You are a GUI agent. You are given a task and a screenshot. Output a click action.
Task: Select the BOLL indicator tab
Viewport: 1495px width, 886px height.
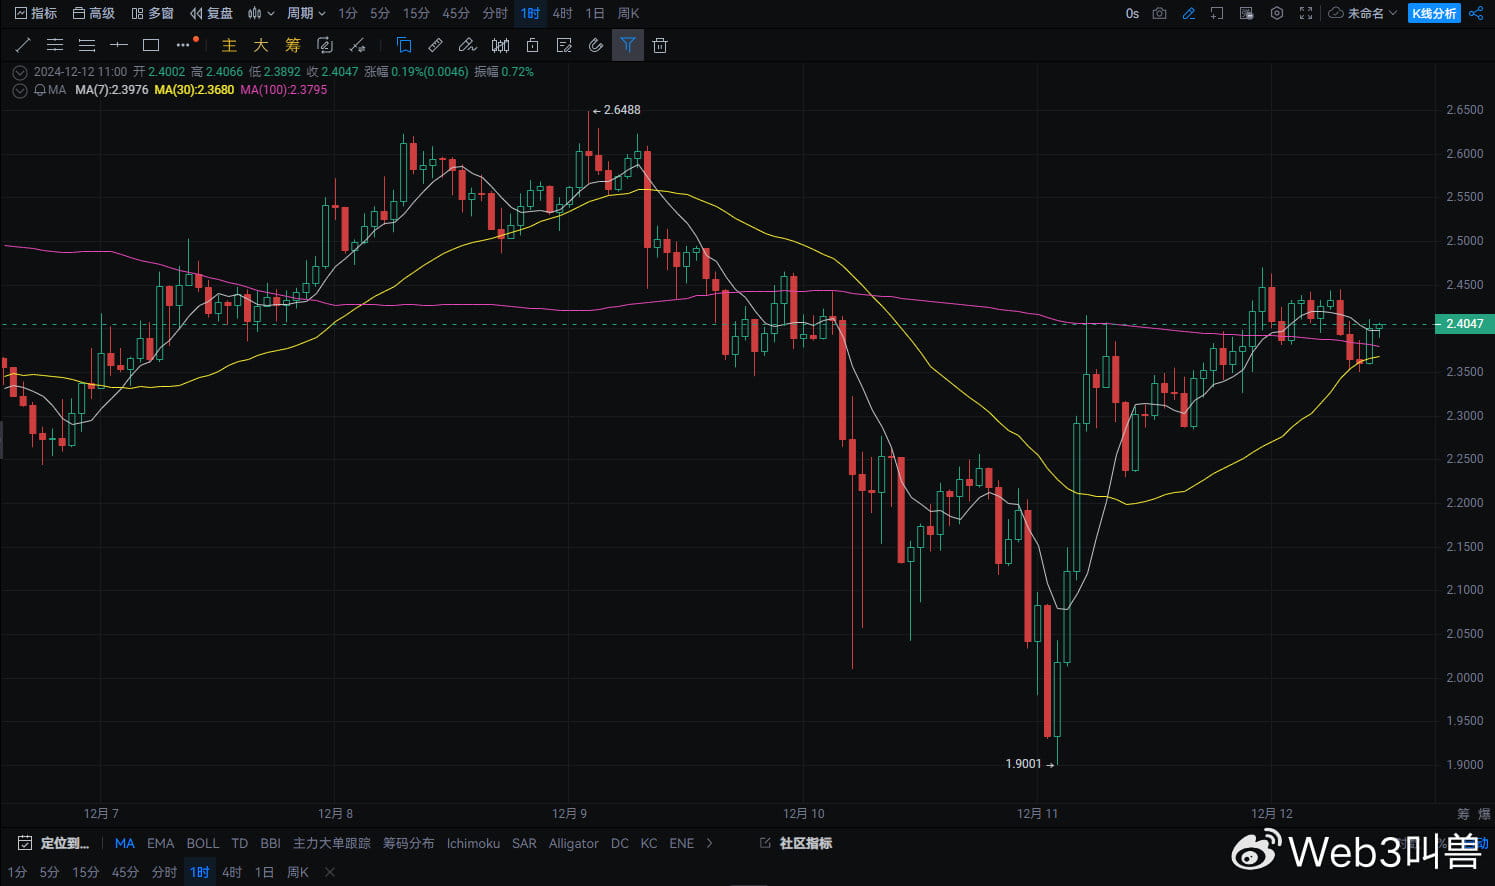pos(202,843)
